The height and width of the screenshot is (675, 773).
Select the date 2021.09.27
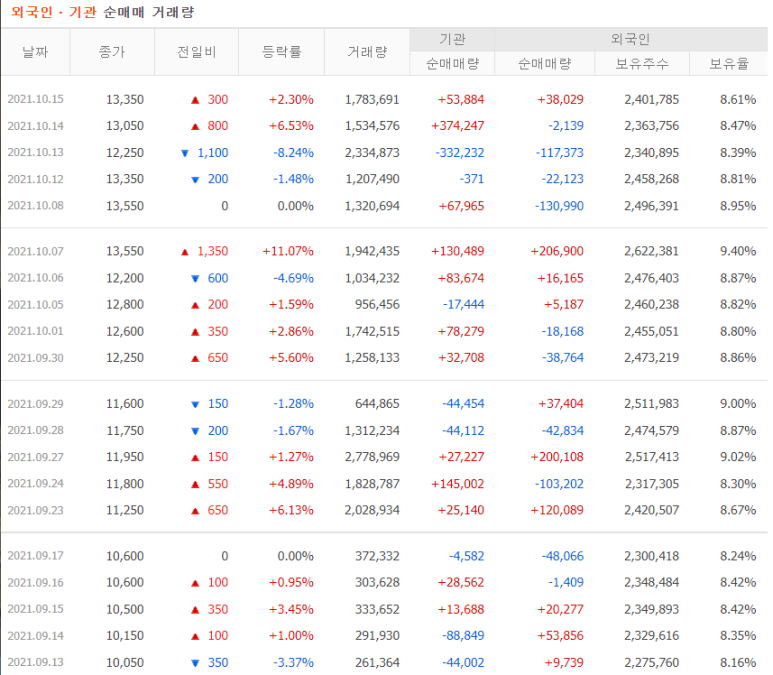point(35,457)
